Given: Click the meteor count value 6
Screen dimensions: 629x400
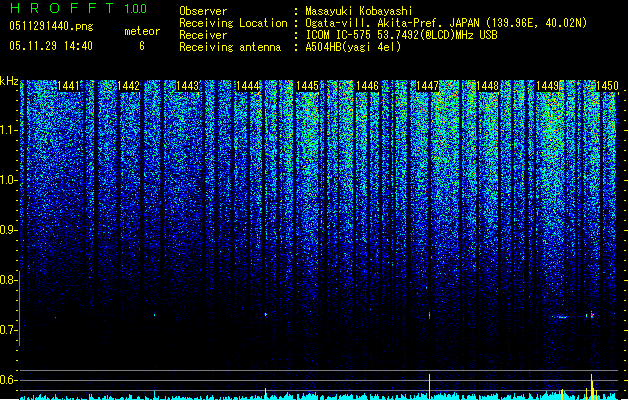Looking at the screenshot, I should click(x=142, y=46).
